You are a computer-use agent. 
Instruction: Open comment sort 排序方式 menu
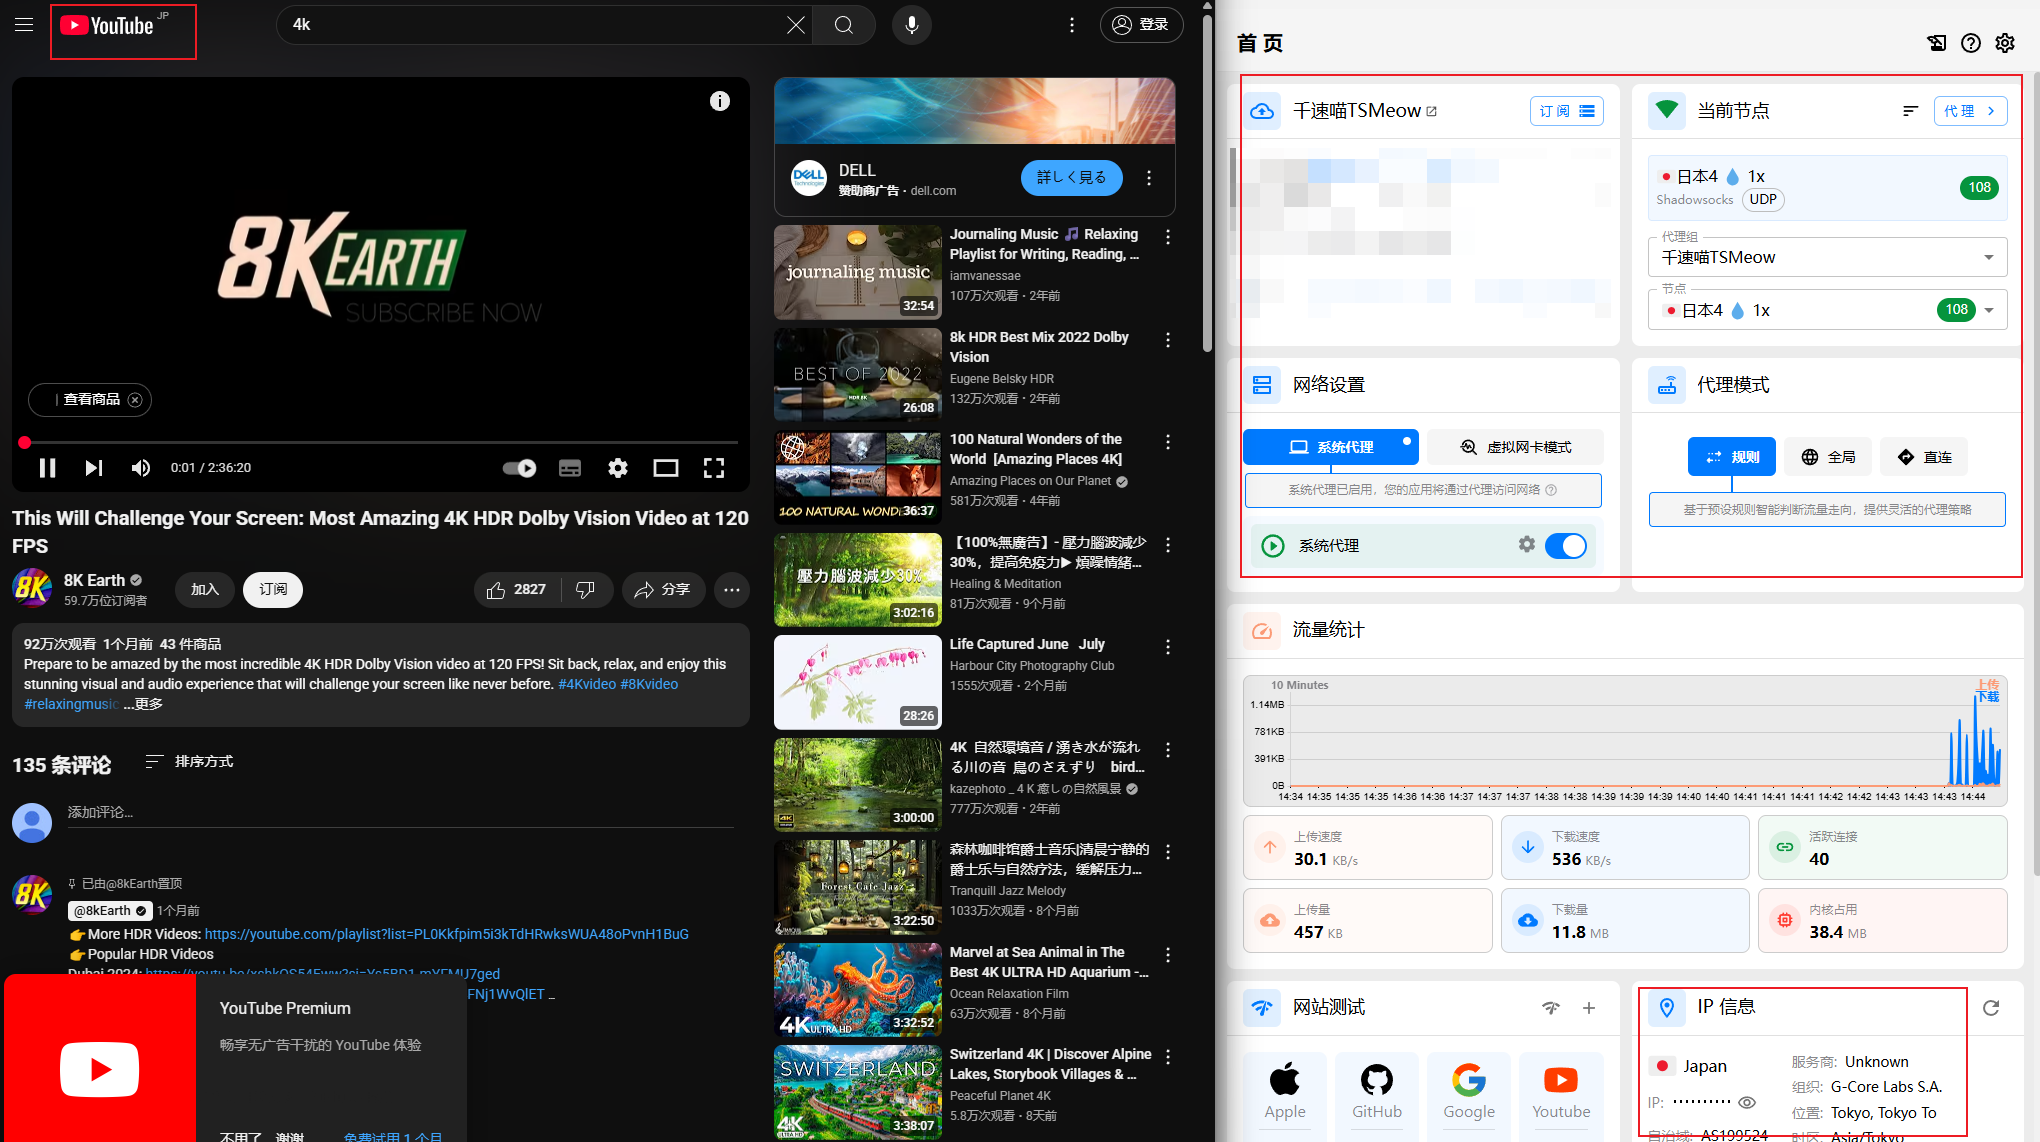189,762
